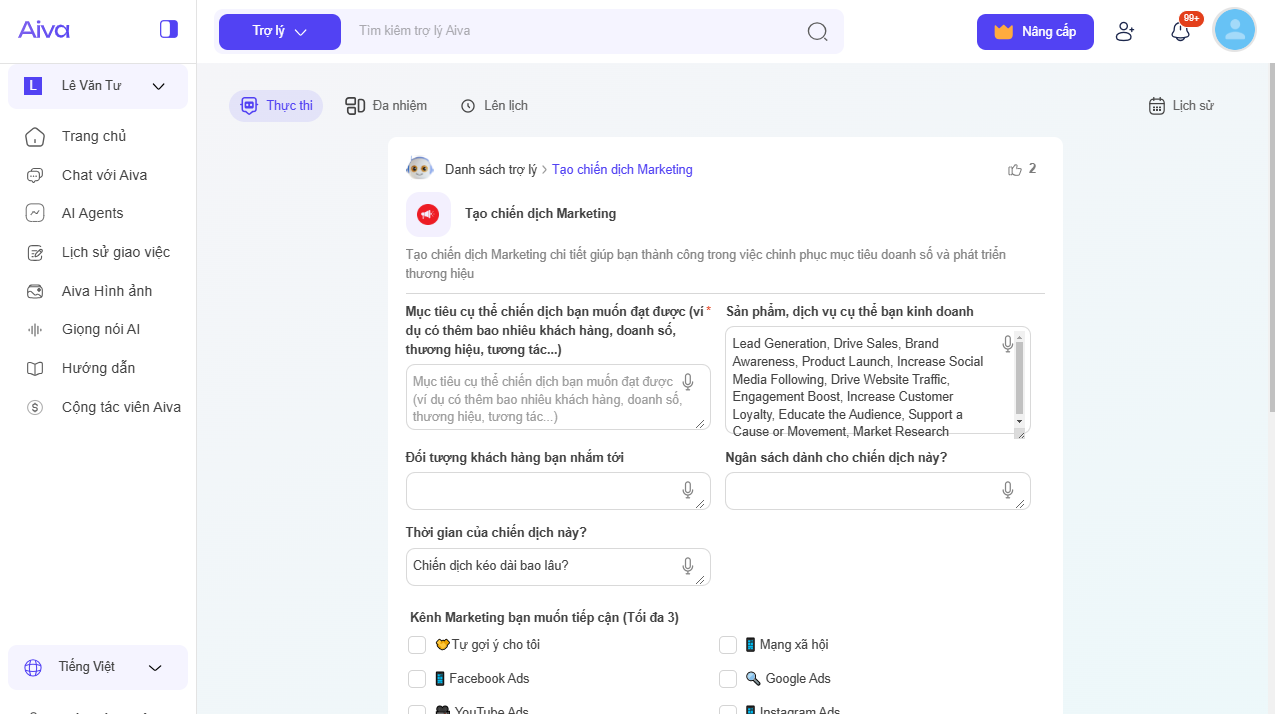Image resolution: width=1275 pixels, height=714 pixels.
Task: Check the Facebook Ads checkbox
Action: 417,679
